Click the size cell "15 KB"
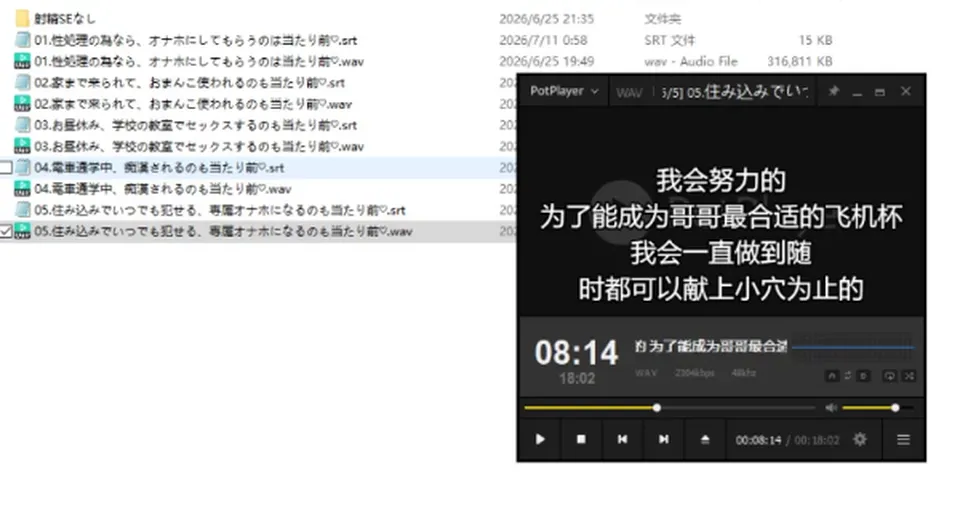 (x=815, y=40)
